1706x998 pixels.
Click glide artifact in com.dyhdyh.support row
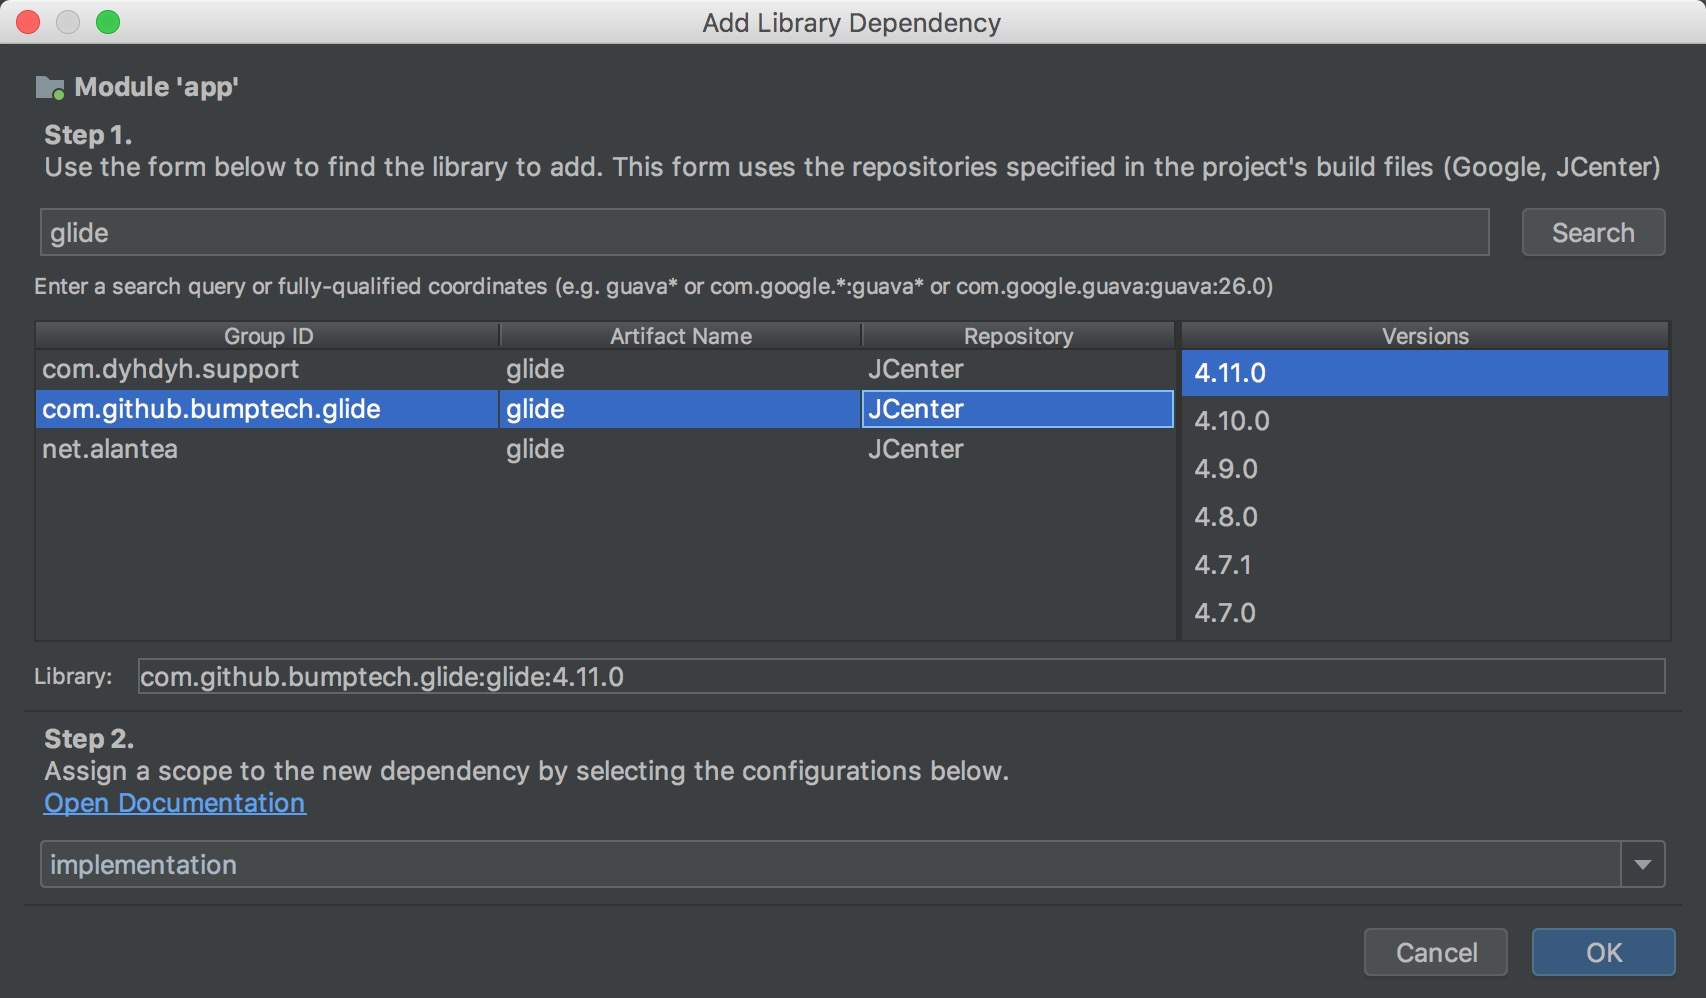click(x=680, y=369)
